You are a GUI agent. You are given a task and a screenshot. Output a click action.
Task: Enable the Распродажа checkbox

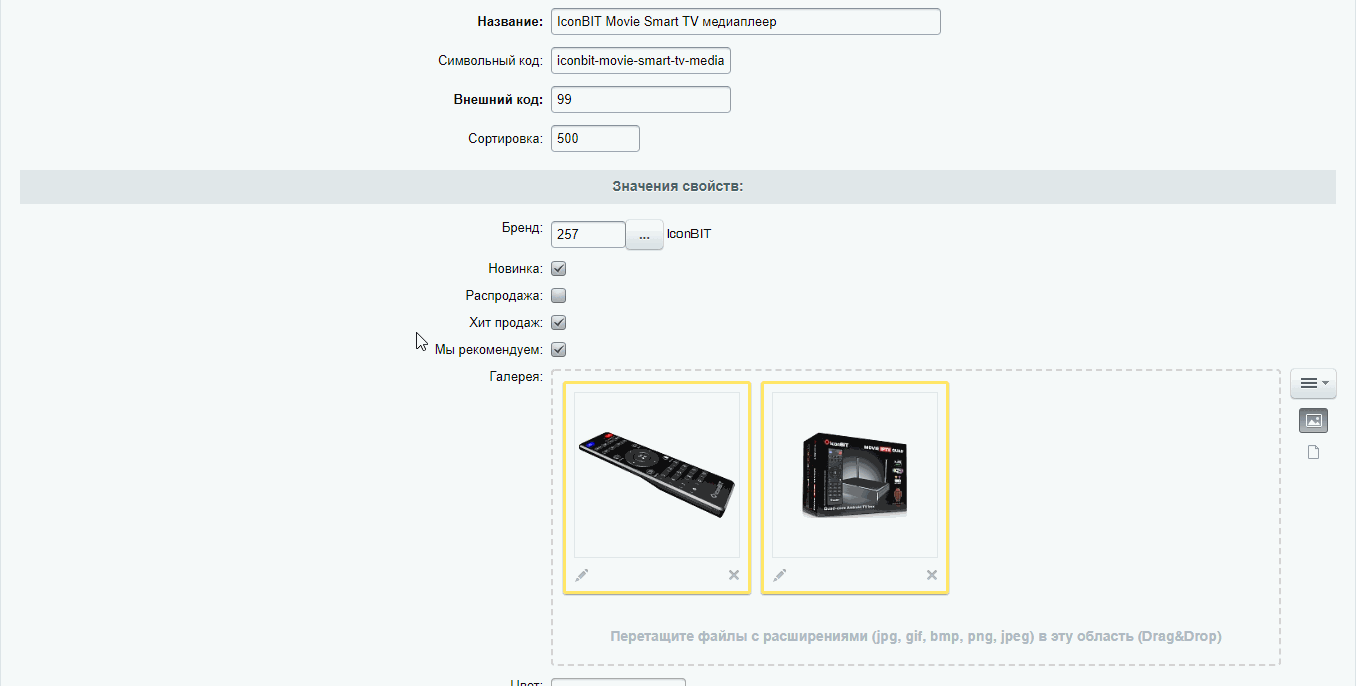pyautogui.click(x=559, y=296)
